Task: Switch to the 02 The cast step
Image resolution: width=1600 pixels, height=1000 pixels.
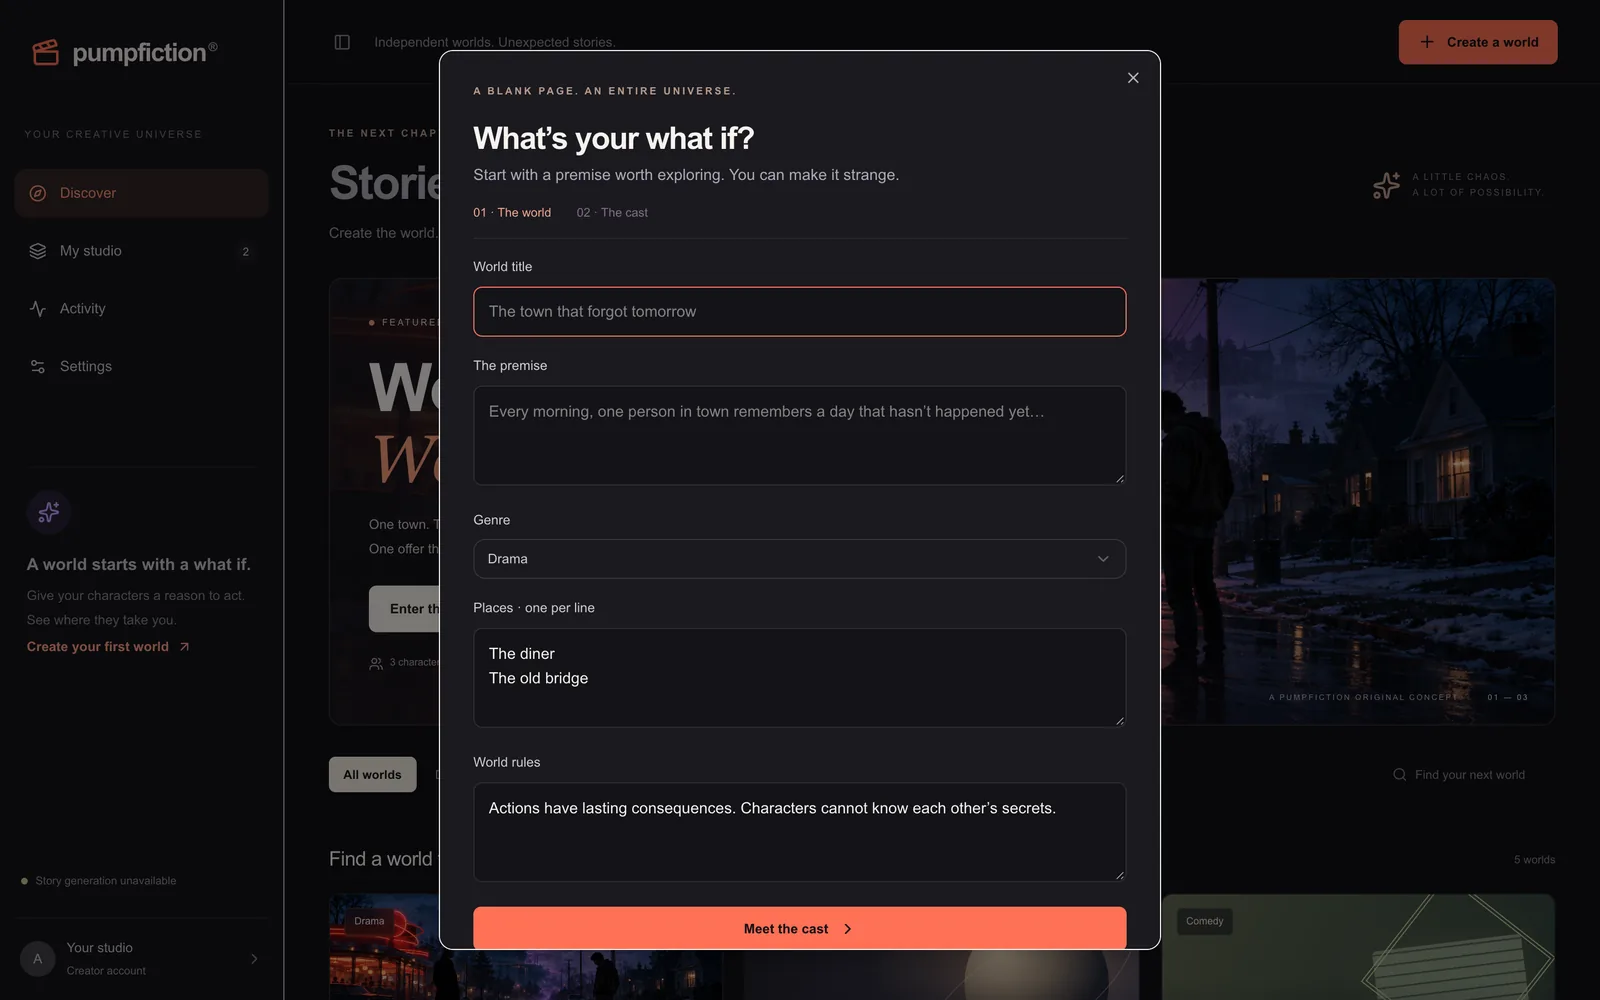Action: click(612, 213)
